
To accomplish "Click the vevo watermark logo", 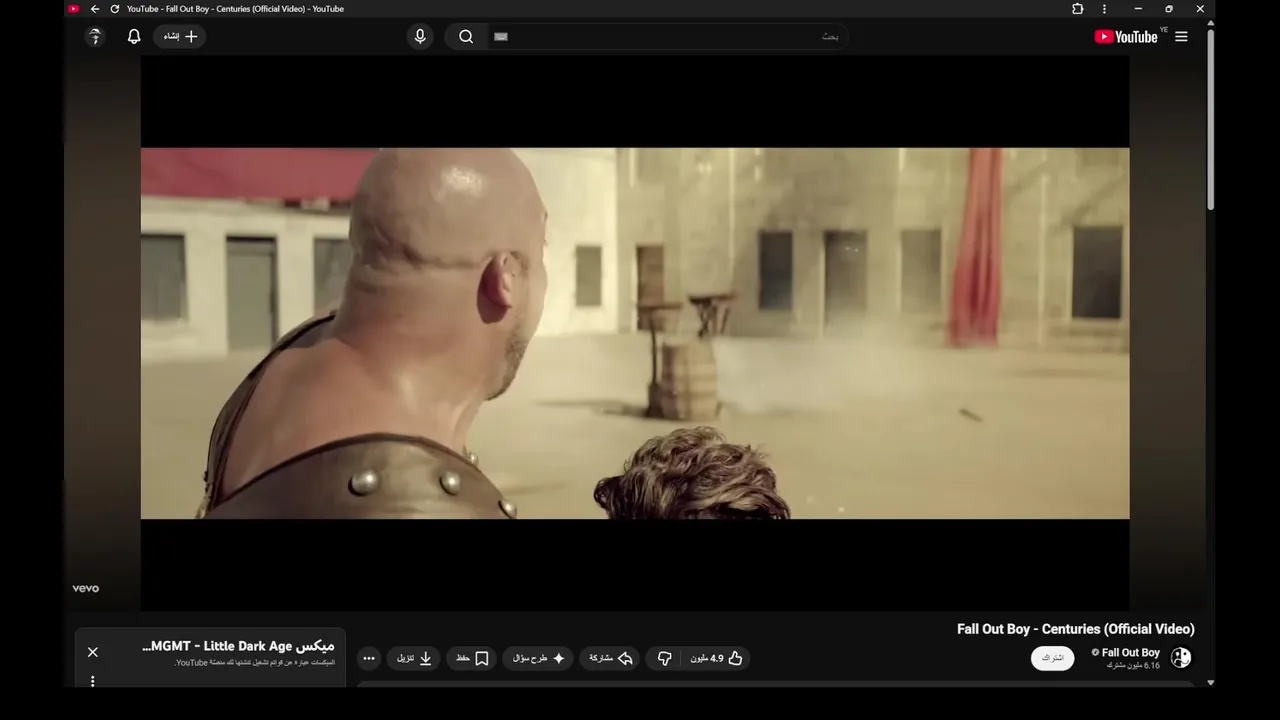I will (86, 588).
